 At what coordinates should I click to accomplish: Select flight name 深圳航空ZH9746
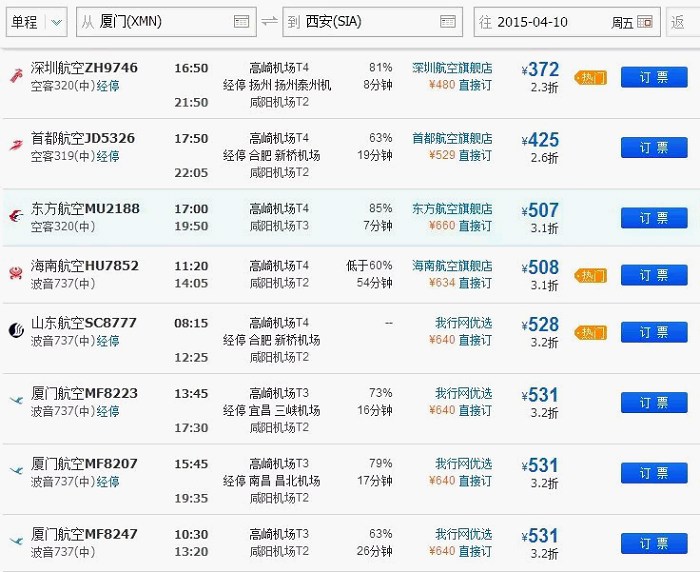84,68
